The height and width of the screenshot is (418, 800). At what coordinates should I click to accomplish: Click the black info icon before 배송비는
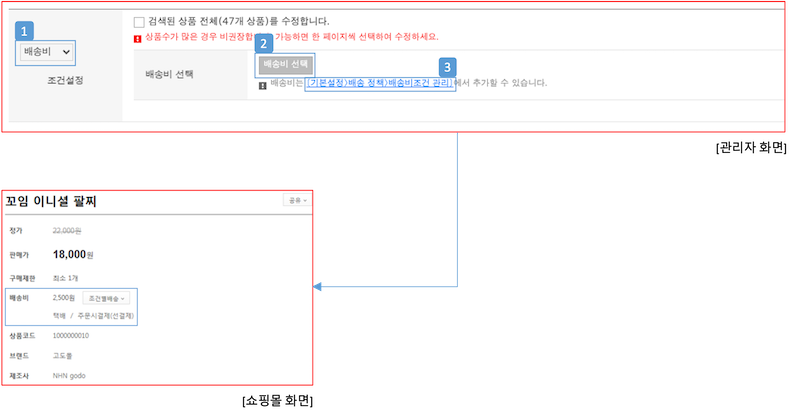tap(262, 84)
